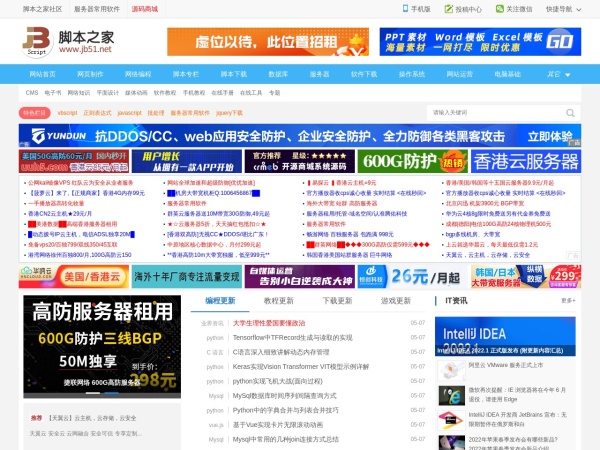Switch to the 下载更新 tab
The height and width of the screenshot is (450, 600).
coord(337,300)
